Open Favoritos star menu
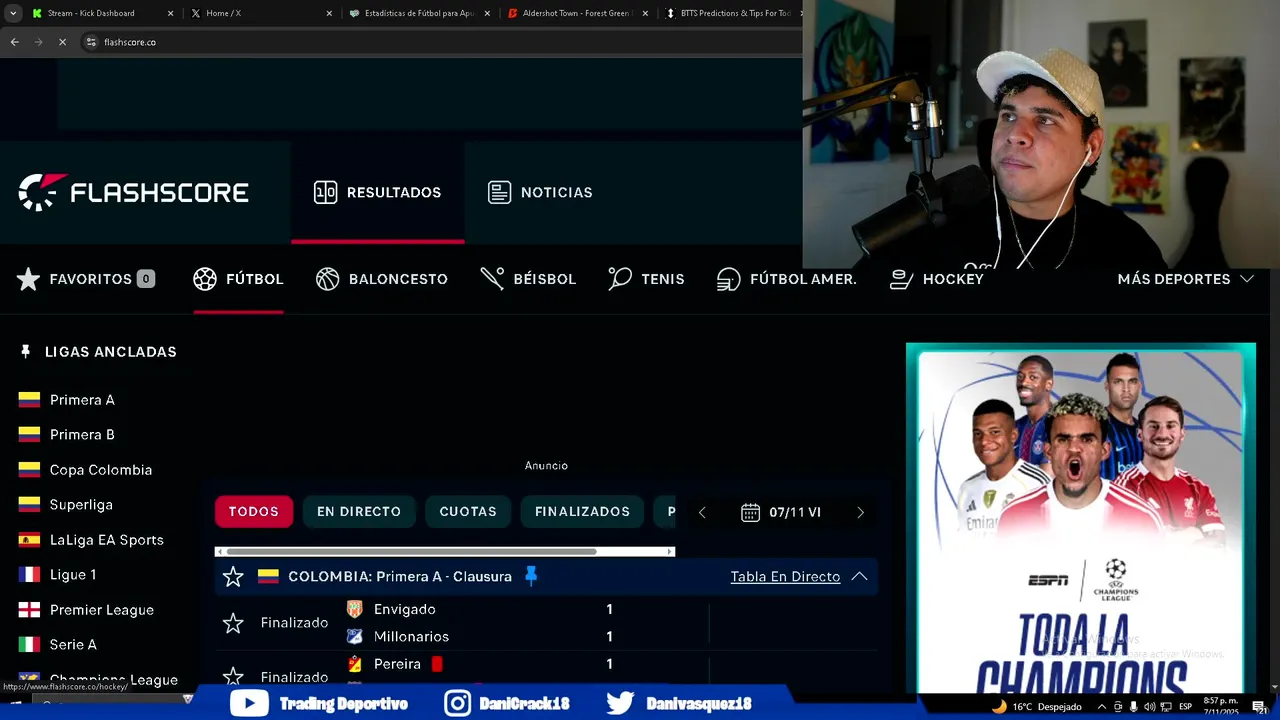This screenshot has width=1280, height=720. [85, 279]
